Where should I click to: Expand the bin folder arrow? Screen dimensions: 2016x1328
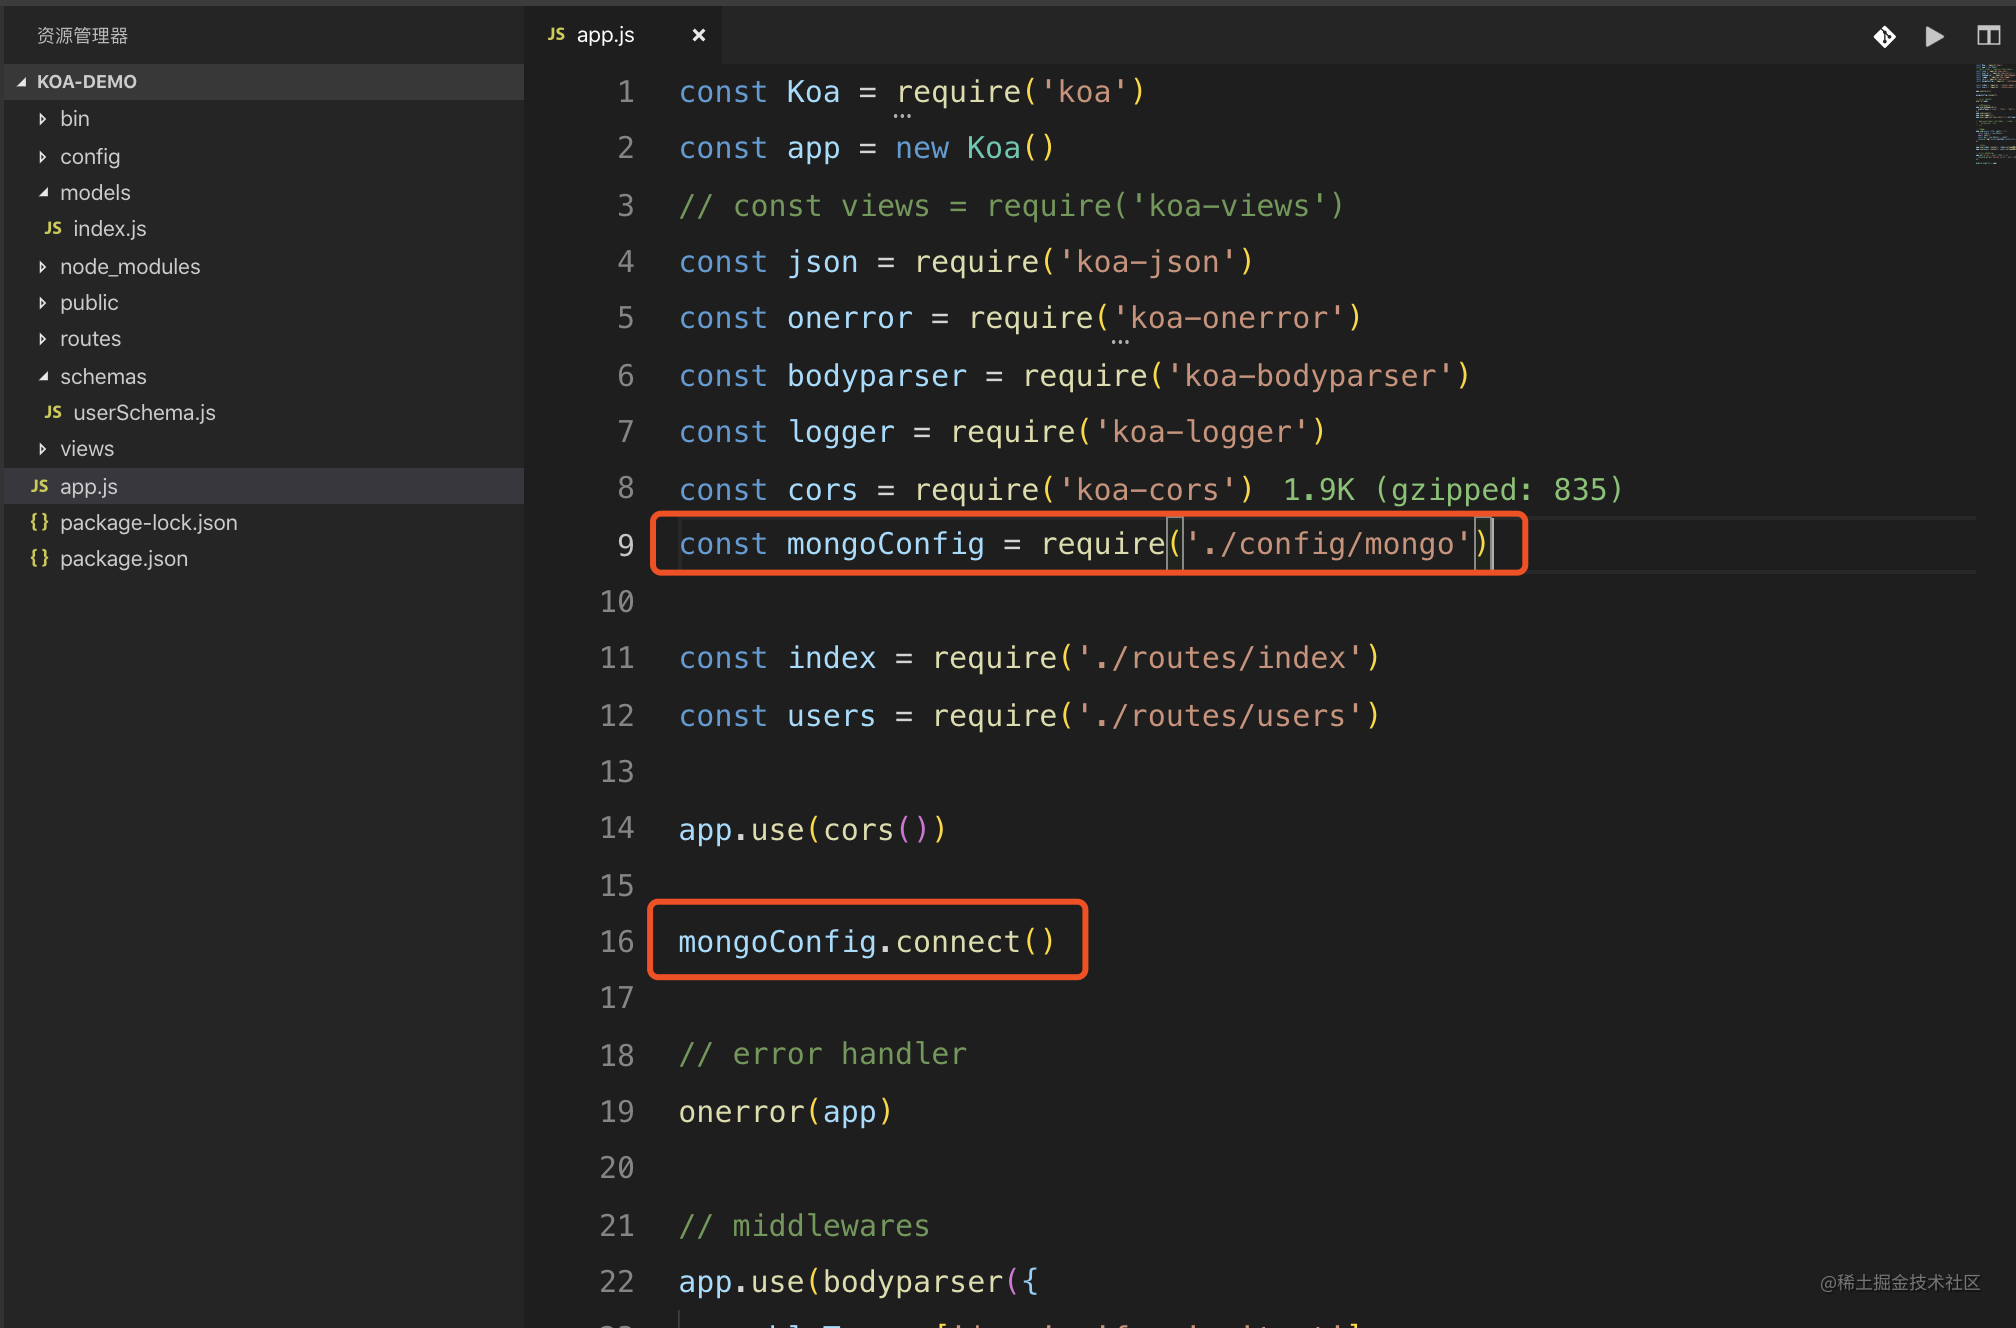click(42, 119)
